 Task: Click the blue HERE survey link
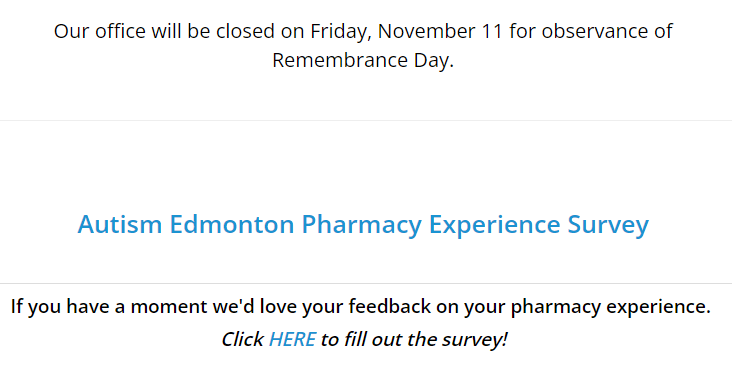coord(292,339)
